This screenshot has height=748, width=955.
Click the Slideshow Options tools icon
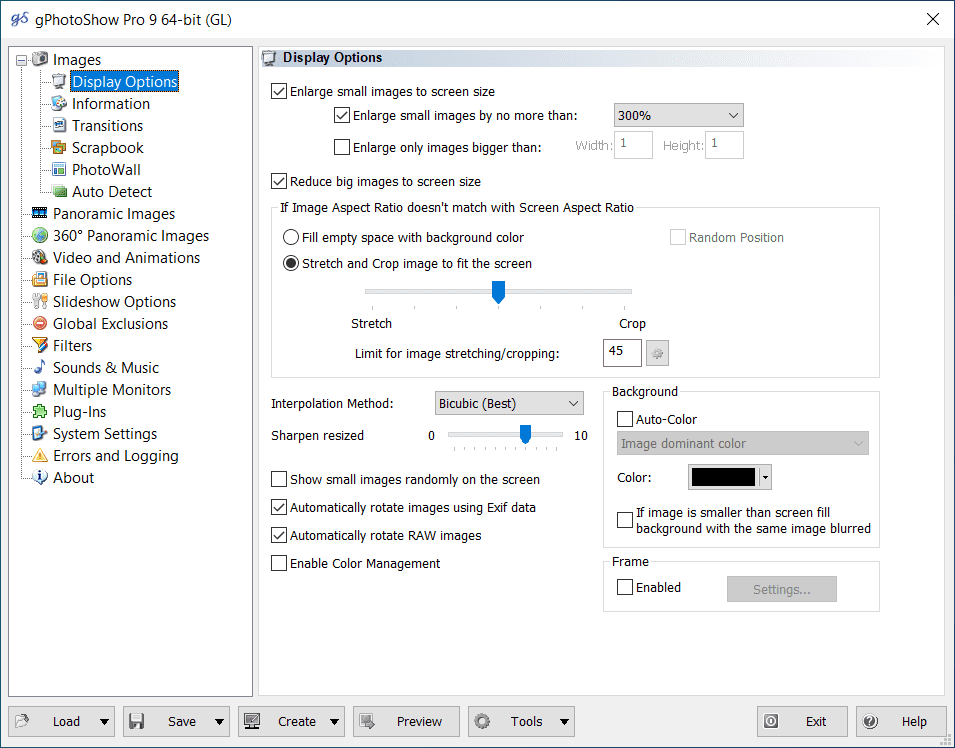40,301
